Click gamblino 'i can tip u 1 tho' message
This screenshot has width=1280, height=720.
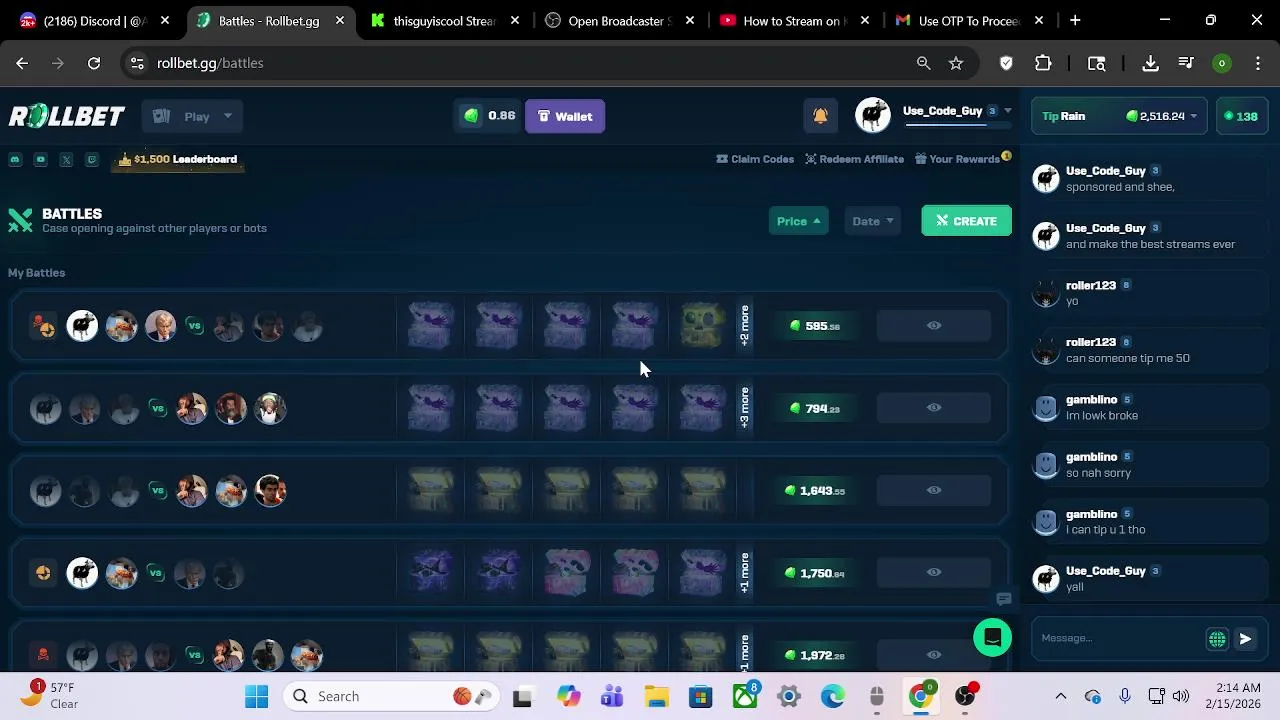(x=1105, y=530)
